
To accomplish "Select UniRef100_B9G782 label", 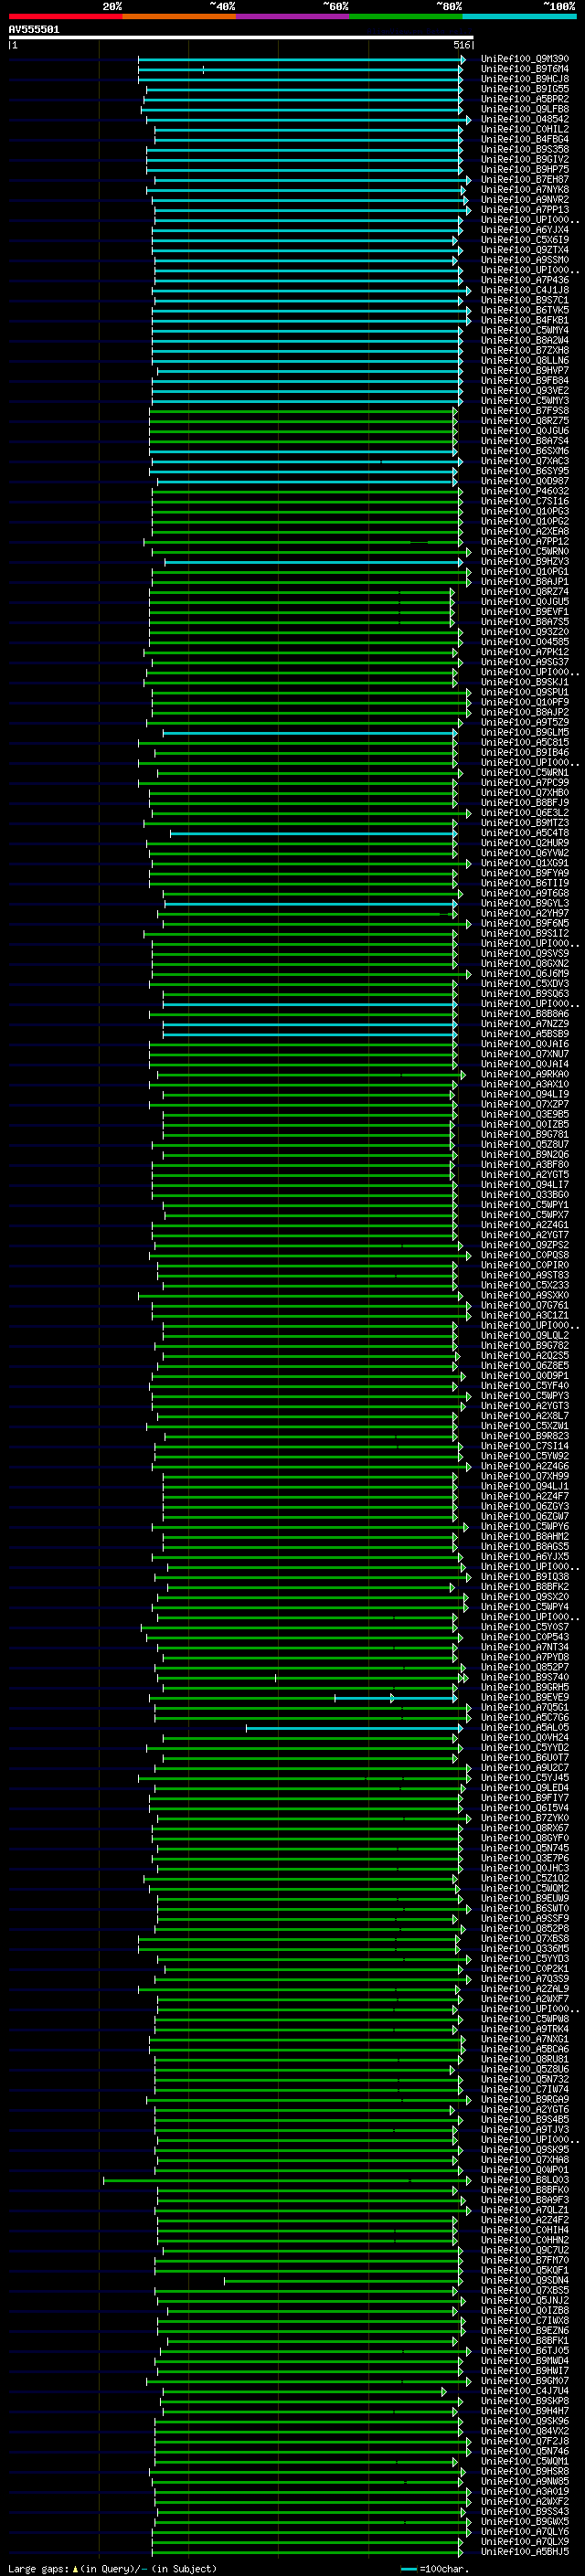I will coord(525,1345).
